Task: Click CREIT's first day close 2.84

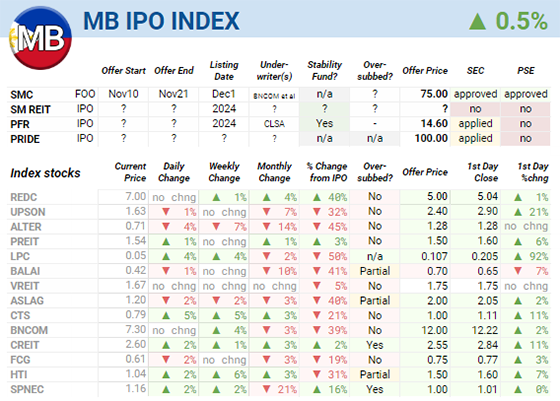Action: (488, 345)
